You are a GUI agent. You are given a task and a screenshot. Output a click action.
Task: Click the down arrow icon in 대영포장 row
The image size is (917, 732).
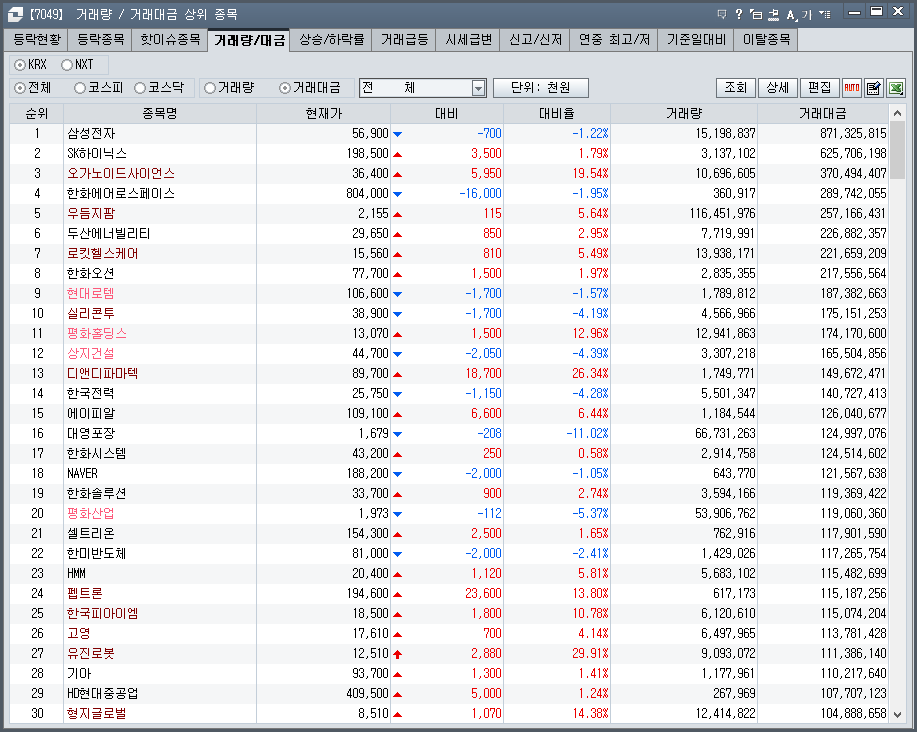pyautogui.click(x=398, y=434)
